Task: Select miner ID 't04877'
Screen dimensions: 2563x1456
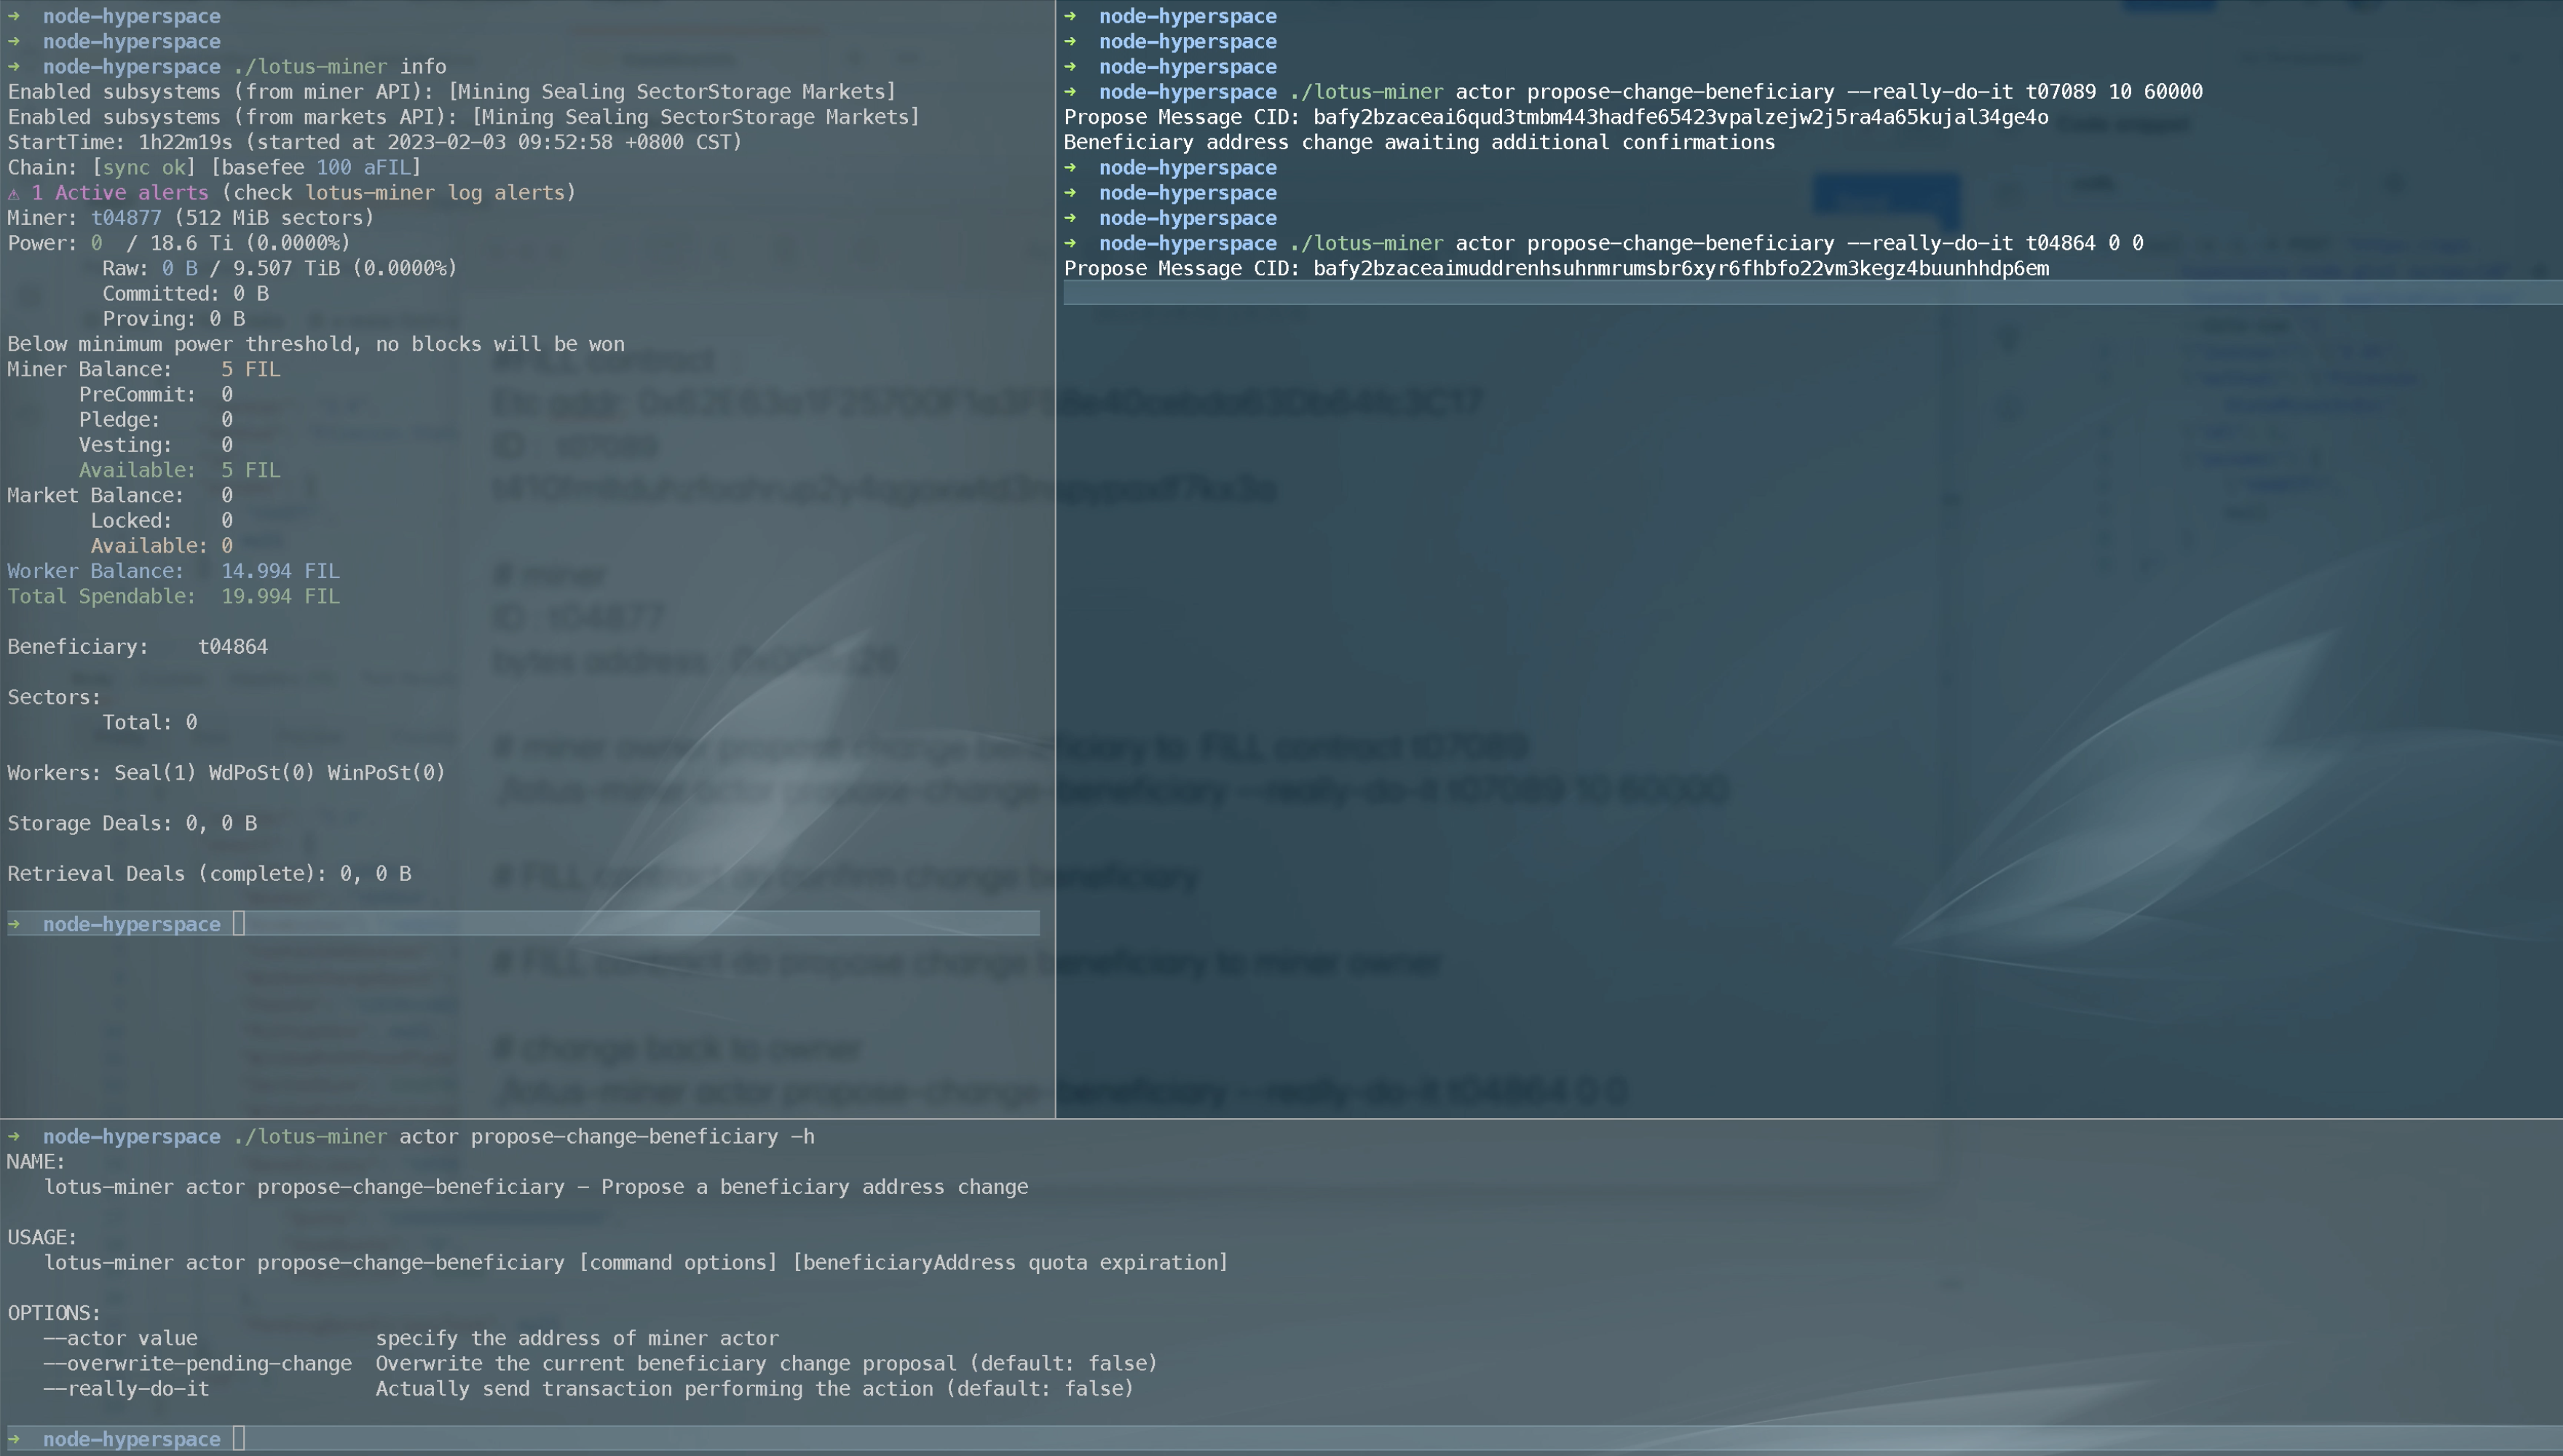Action: (126, 218)
